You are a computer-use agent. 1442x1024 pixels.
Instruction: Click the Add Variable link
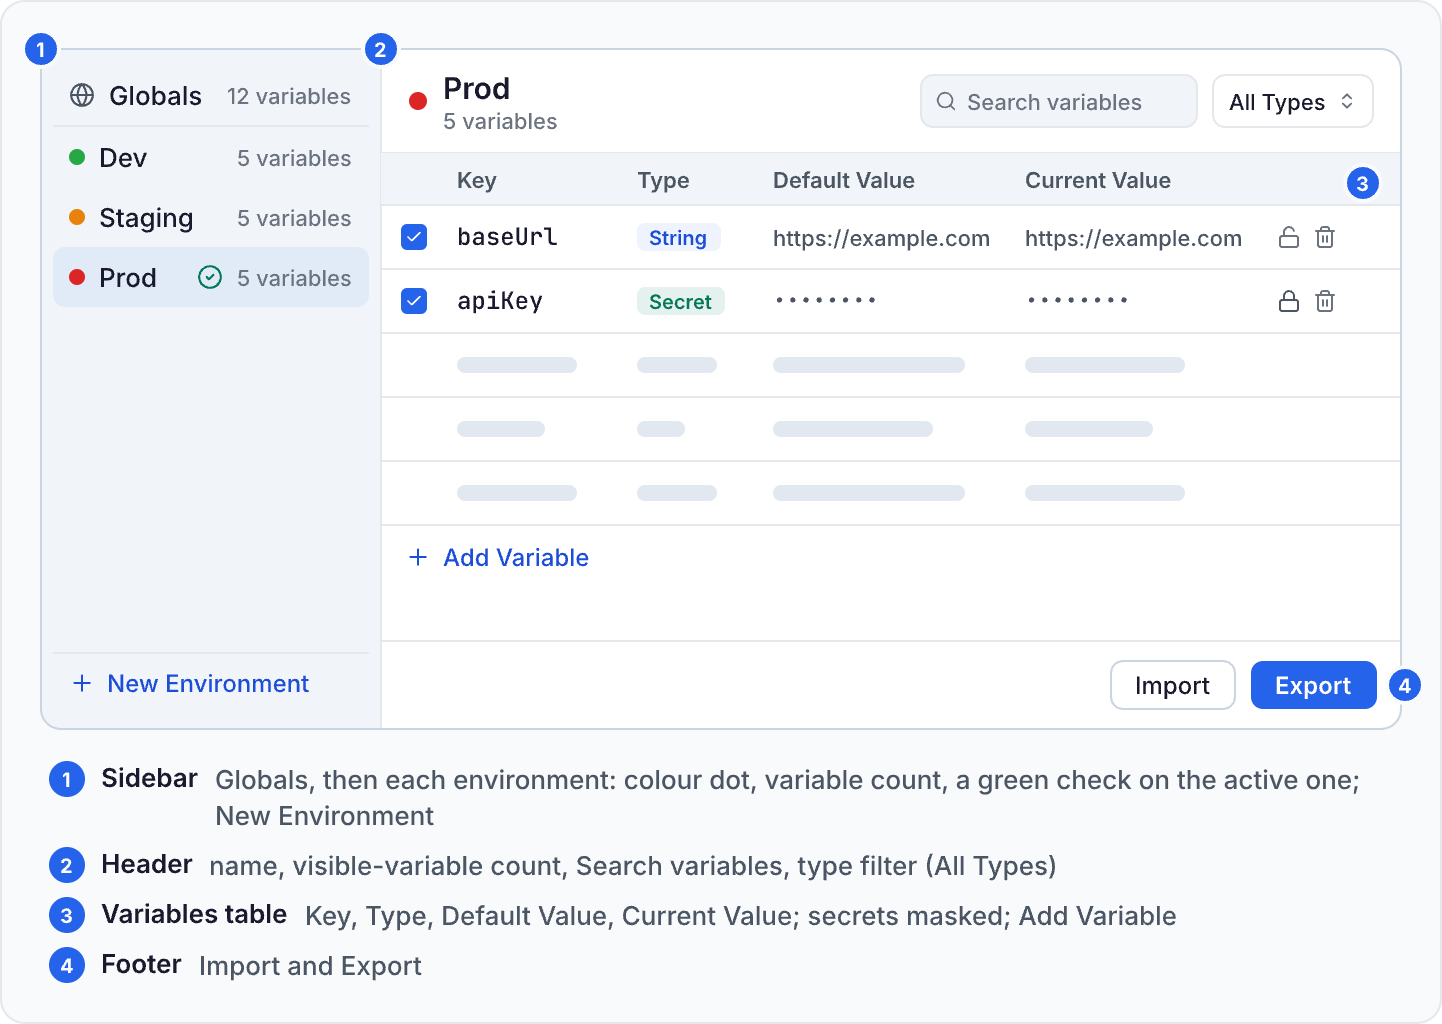(499, 557)
